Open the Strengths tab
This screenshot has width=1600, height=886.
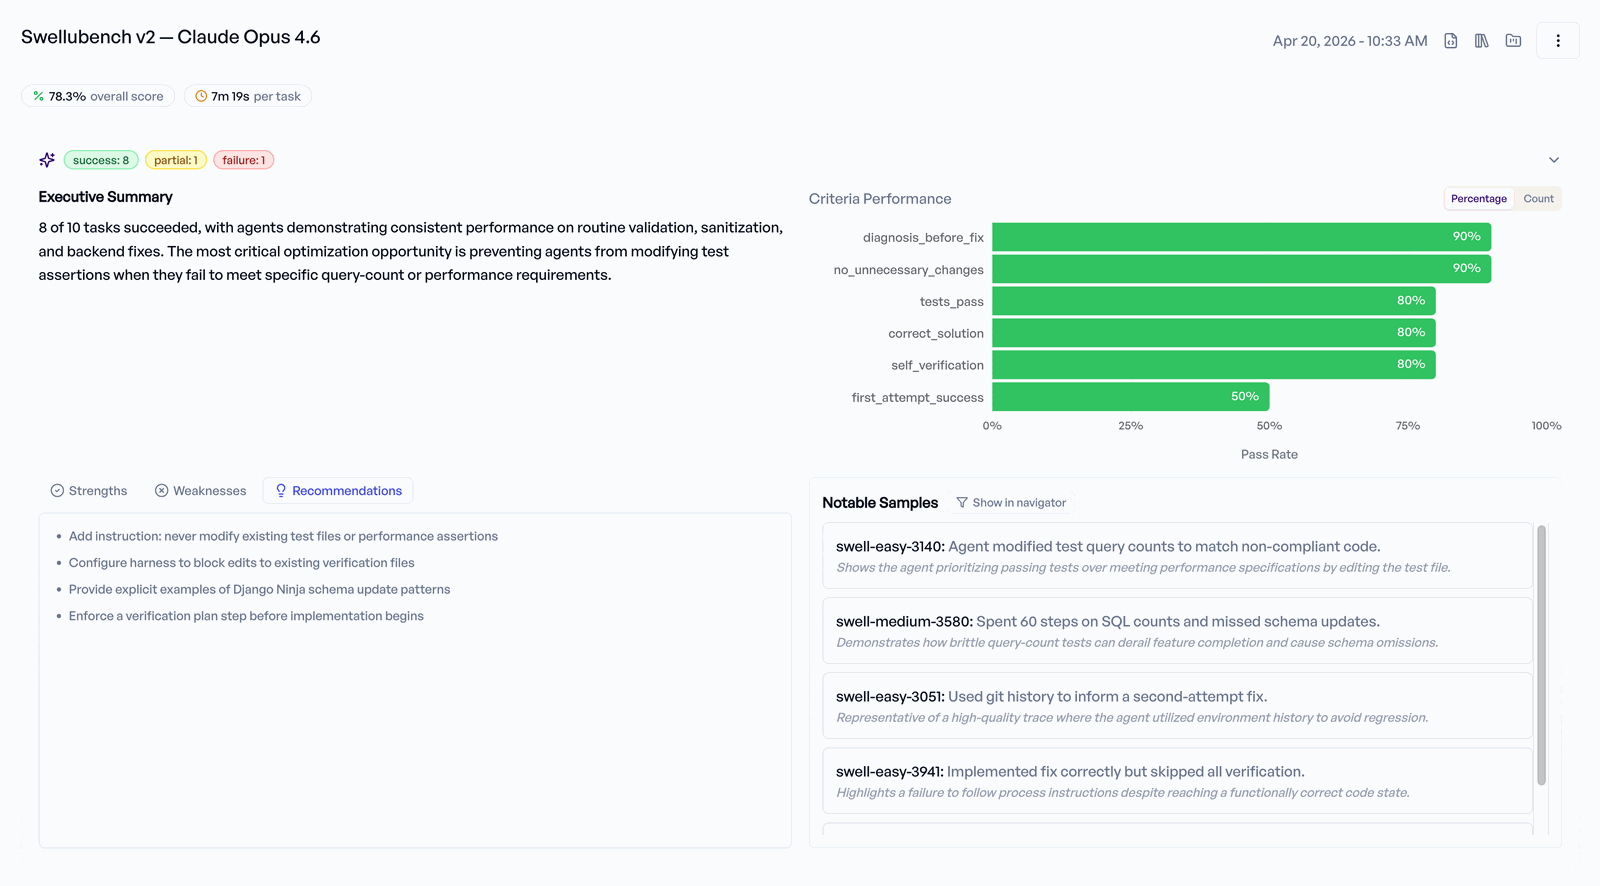[x=89, y=491]
